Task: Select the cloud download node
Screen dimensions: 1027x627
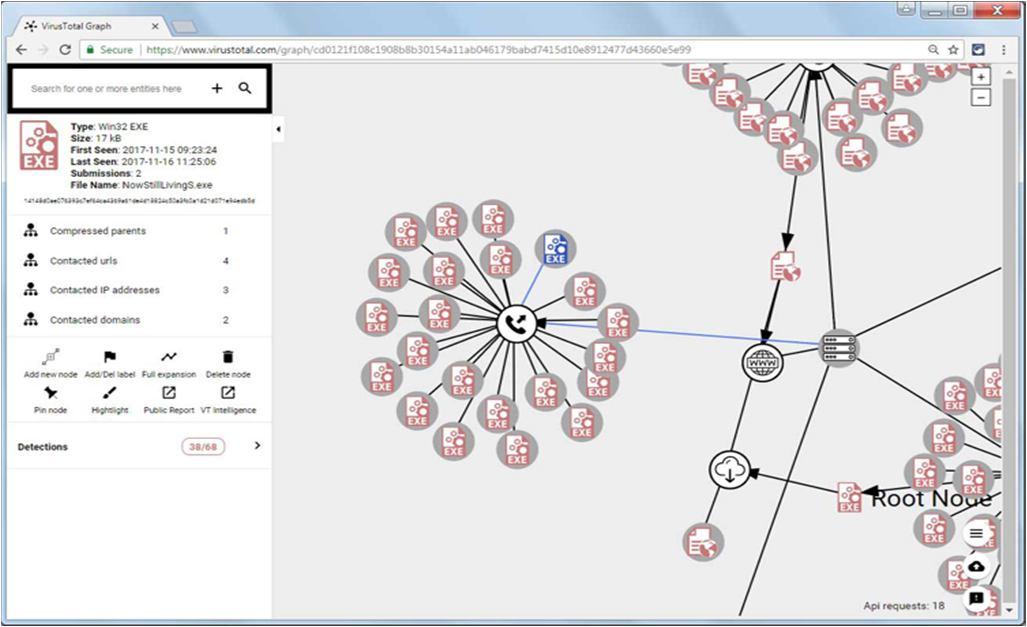Action: pyautogui.click(x=729, y=470)
